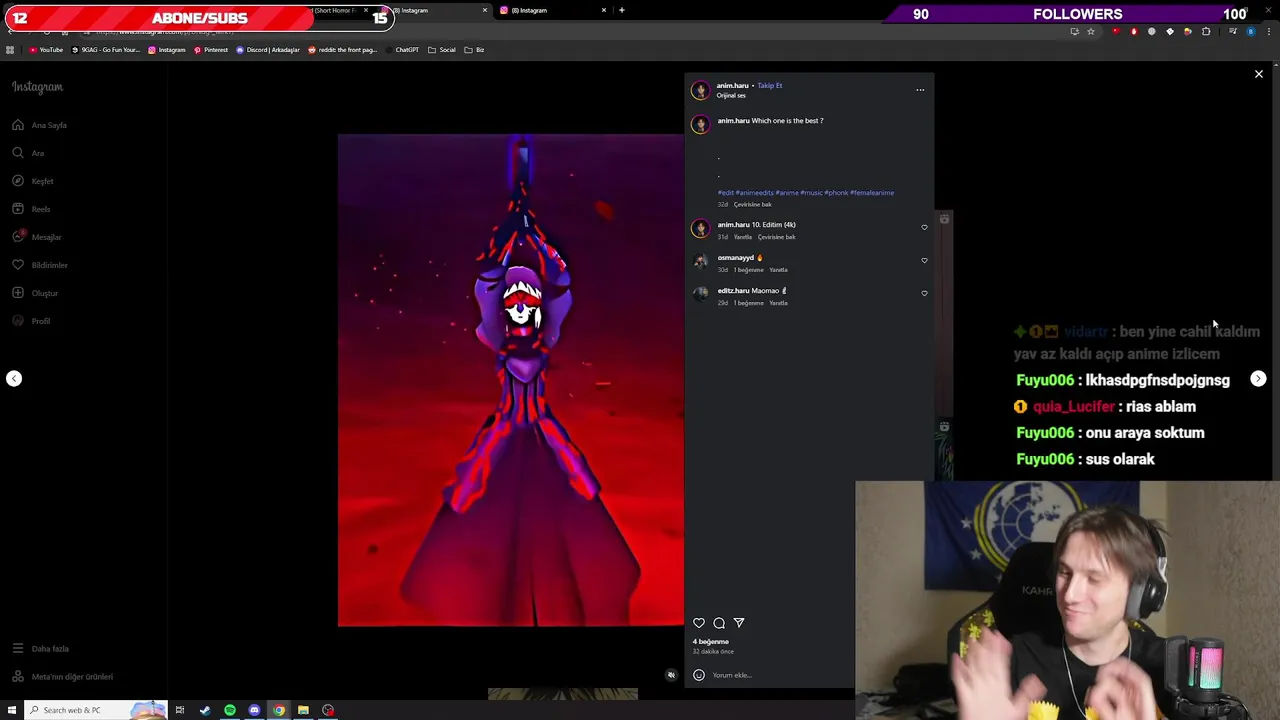Click the Search web & PC box
This screenshot has width=1280, height=720.
pos(95,710)
